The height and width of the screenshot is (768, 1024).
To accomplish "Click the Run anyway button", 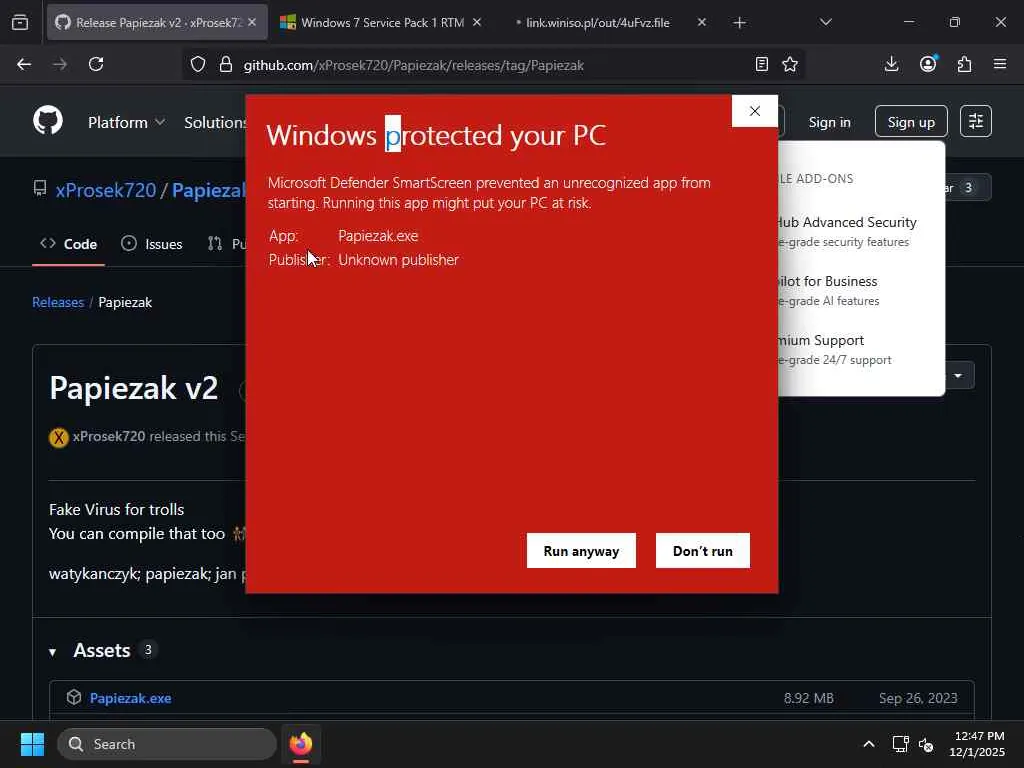I will tap(581, 551).
